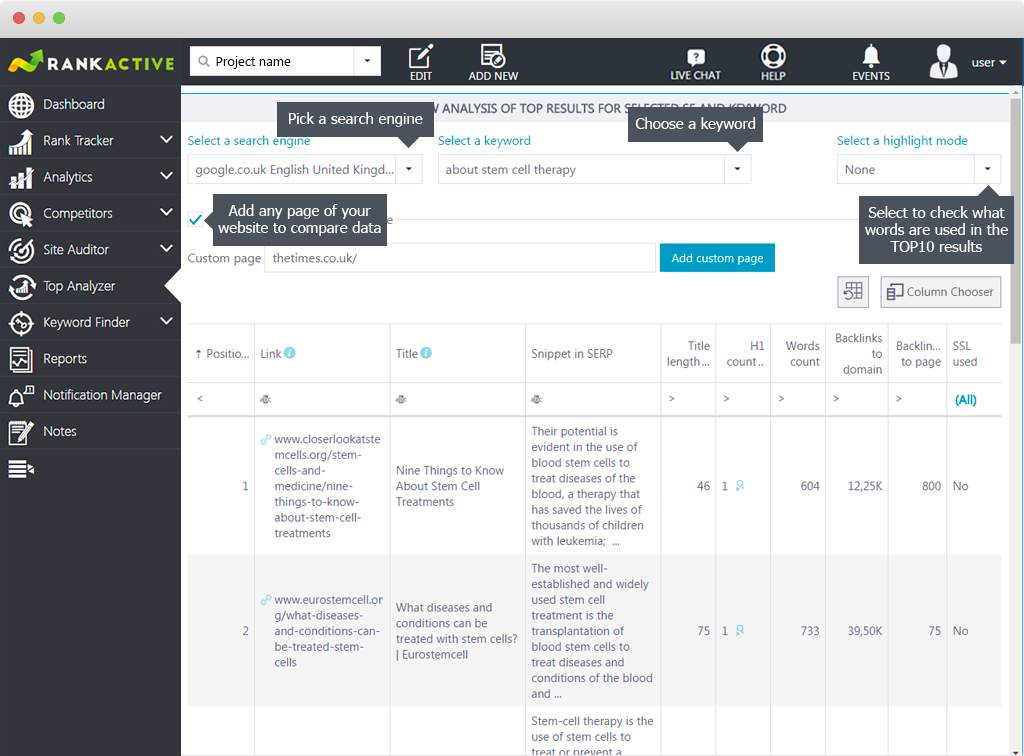Screen dimensions: 1024x756
Task: Open the SSL used (All) filter
Action: 965,400
